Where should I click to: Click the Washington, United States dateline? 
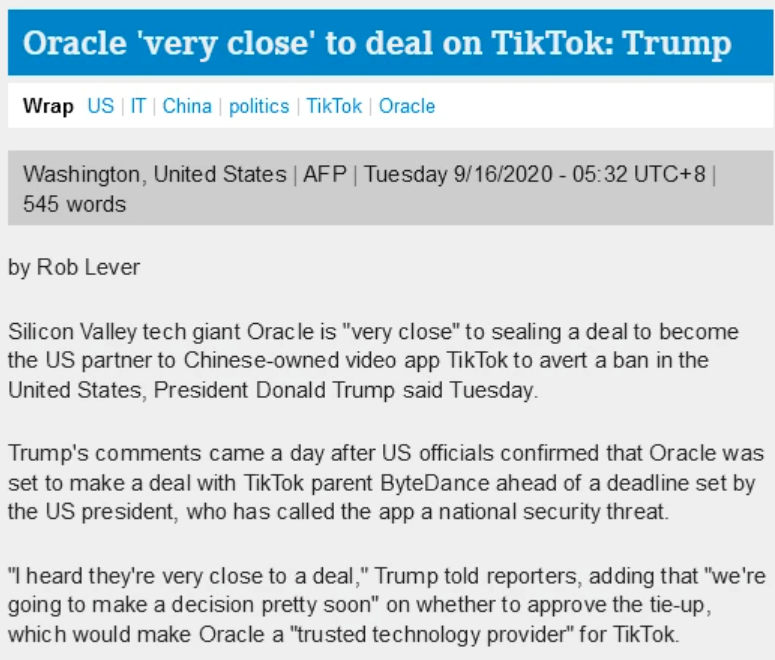pyautogui.click(x=155, y=174)
